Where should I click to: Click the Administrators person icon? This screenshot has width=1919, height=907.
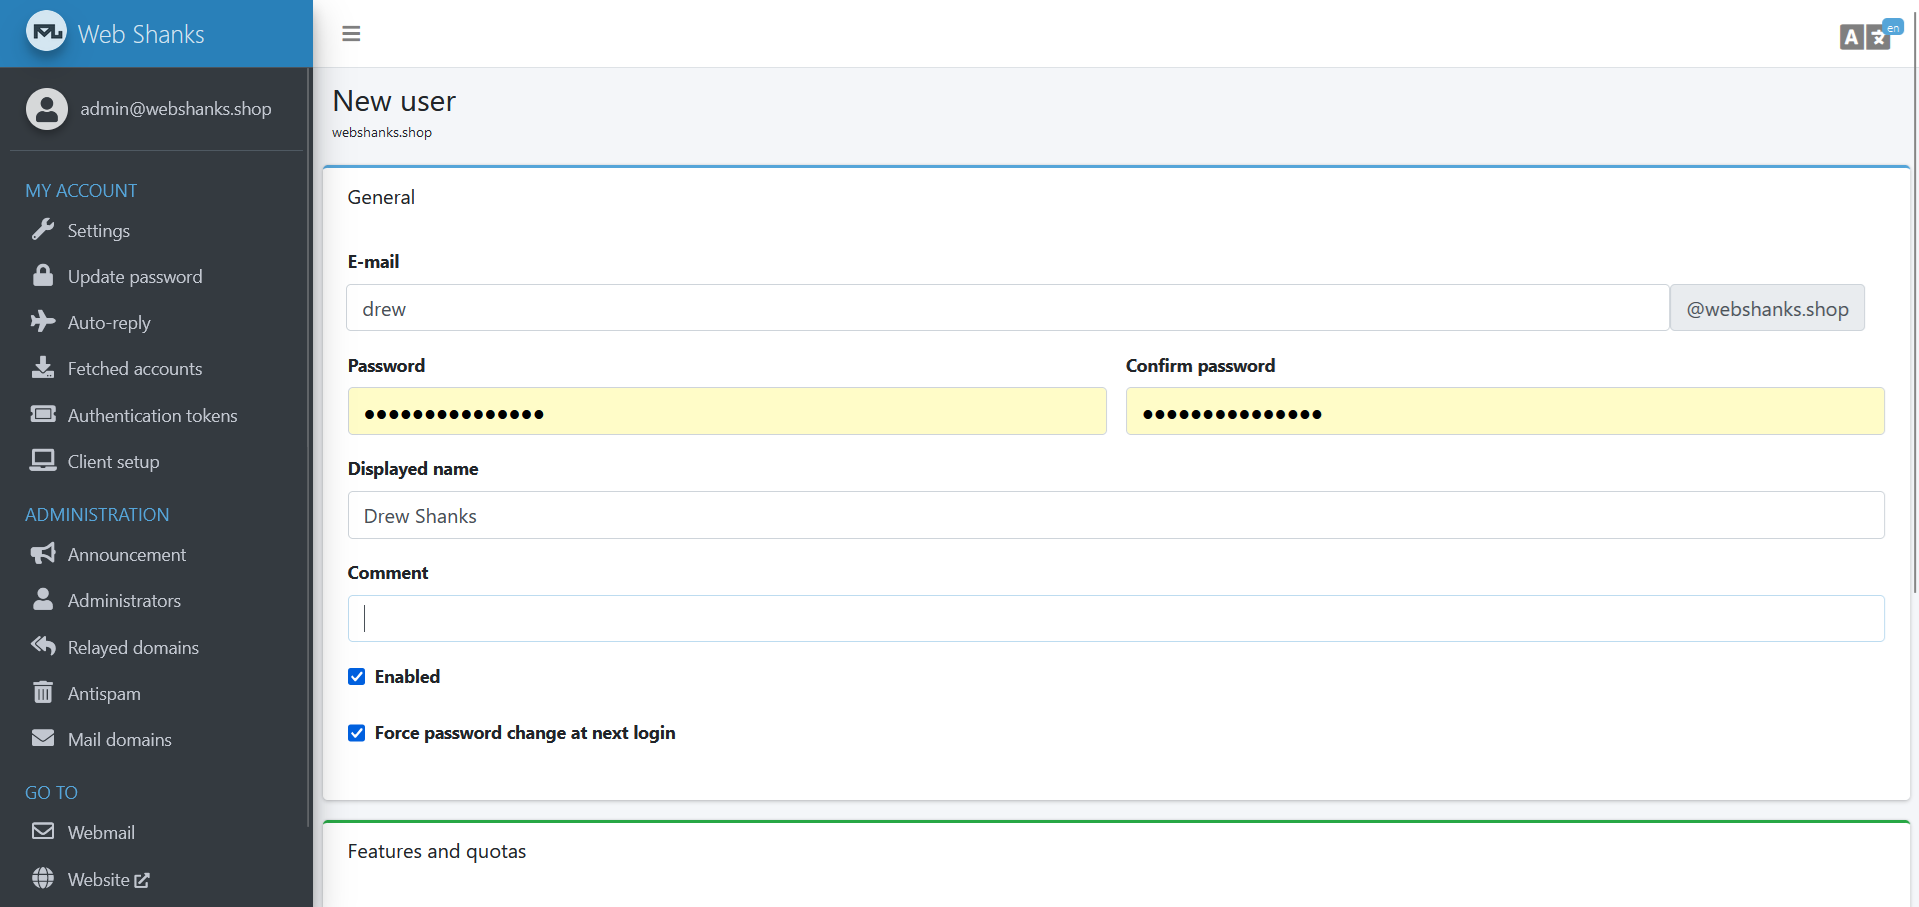pos(43,599)
